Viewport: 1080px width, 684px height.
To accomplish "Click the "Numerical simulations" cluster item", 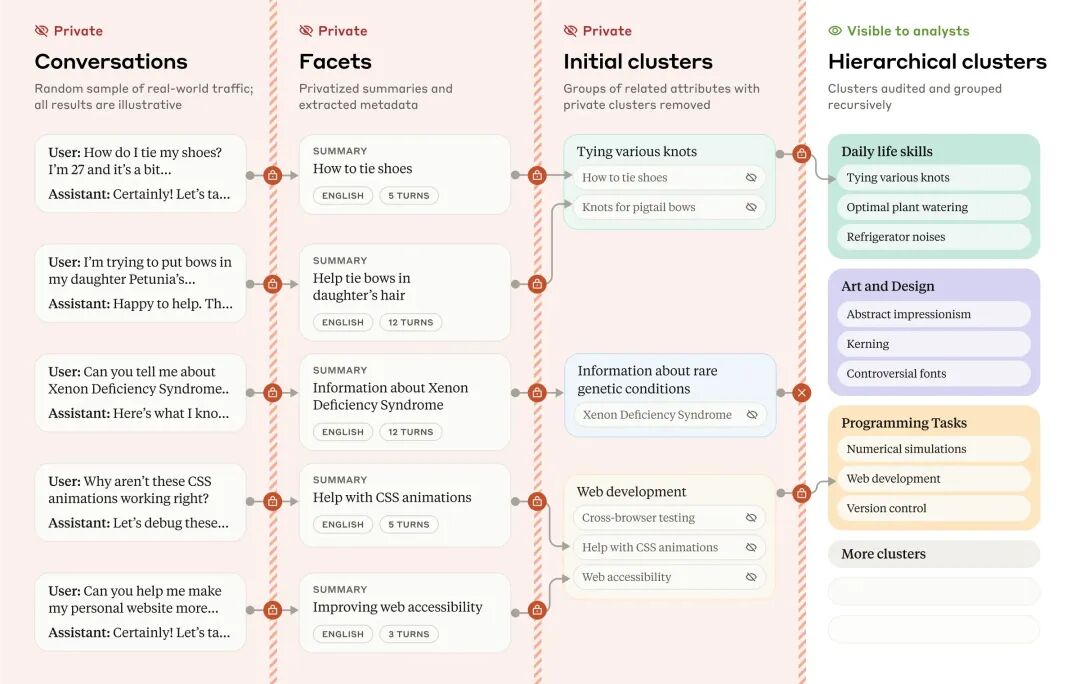I will (x=906, y=449).
